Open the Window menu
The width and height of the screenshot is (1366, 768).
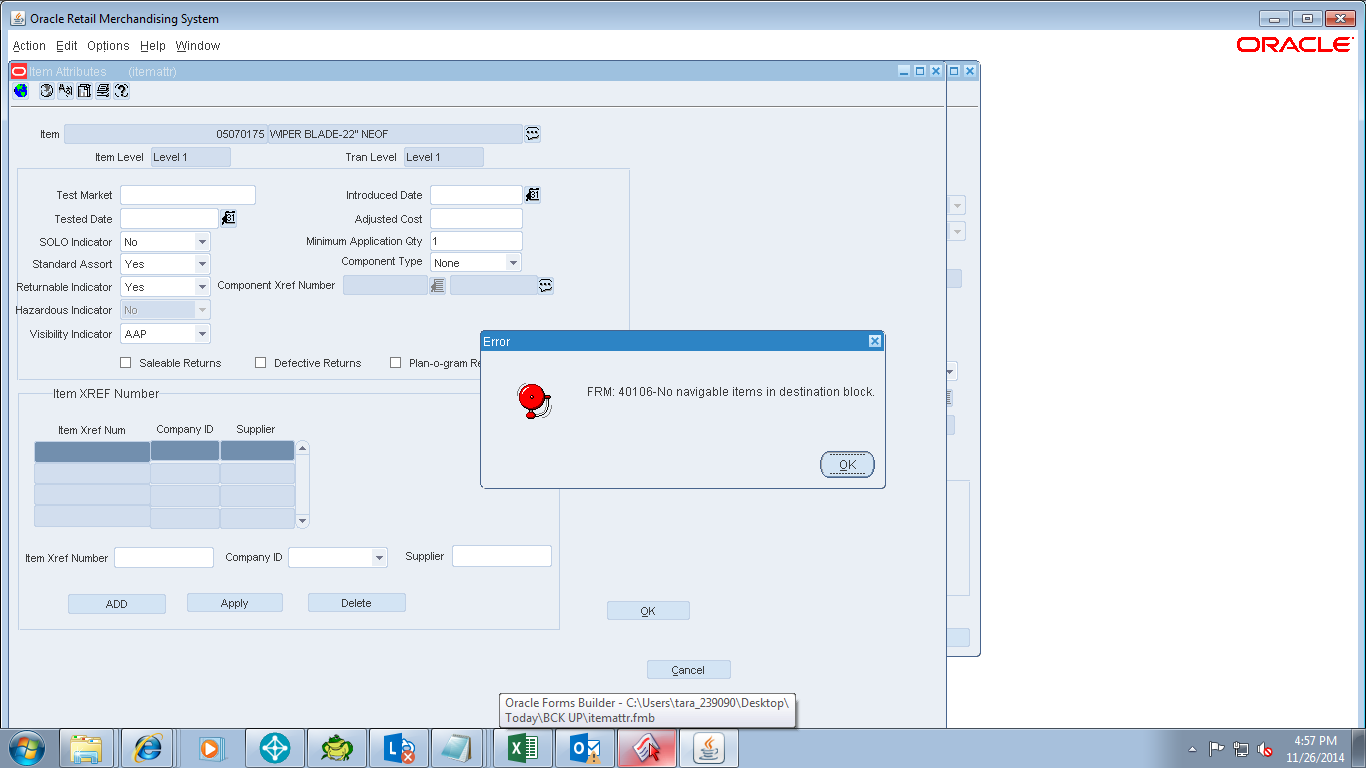[198, 46]
